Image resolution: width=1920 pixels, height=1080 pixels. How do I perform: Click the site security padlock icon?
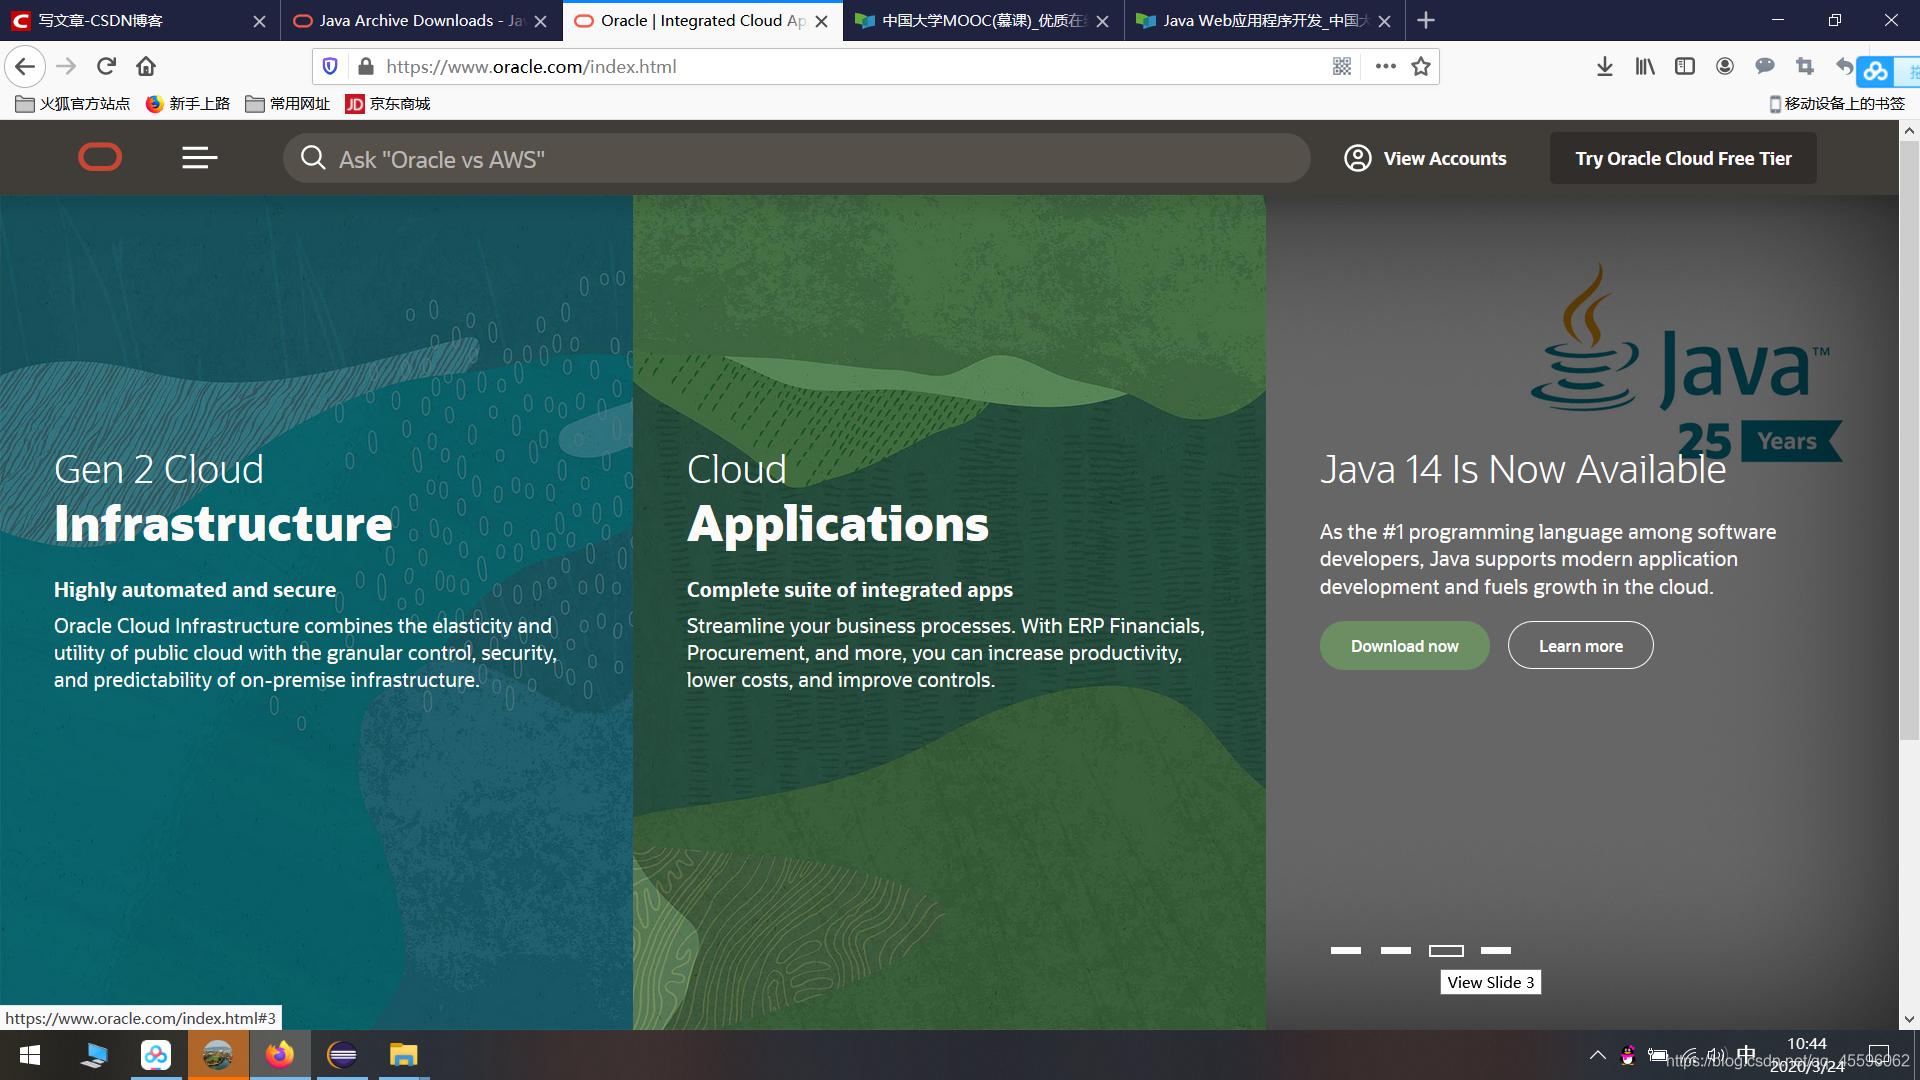coord(366,67)
